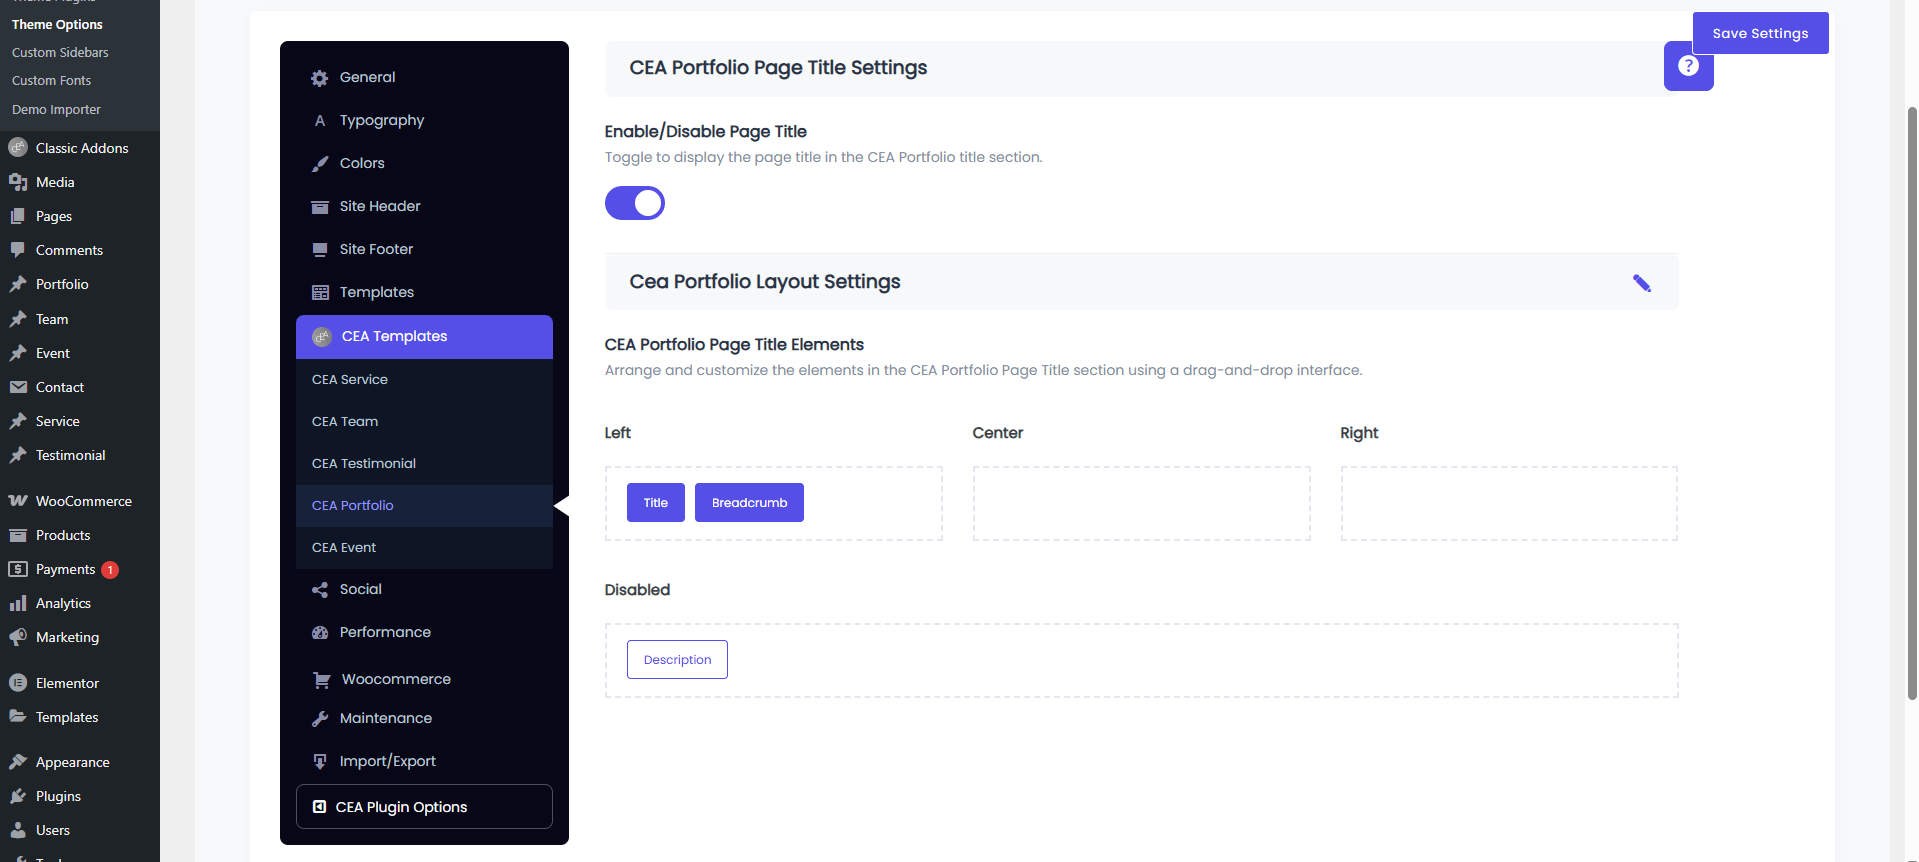This screenshot has height=862, width=1919.
Task: Click the Performance gauge icon
Action: 320,633
